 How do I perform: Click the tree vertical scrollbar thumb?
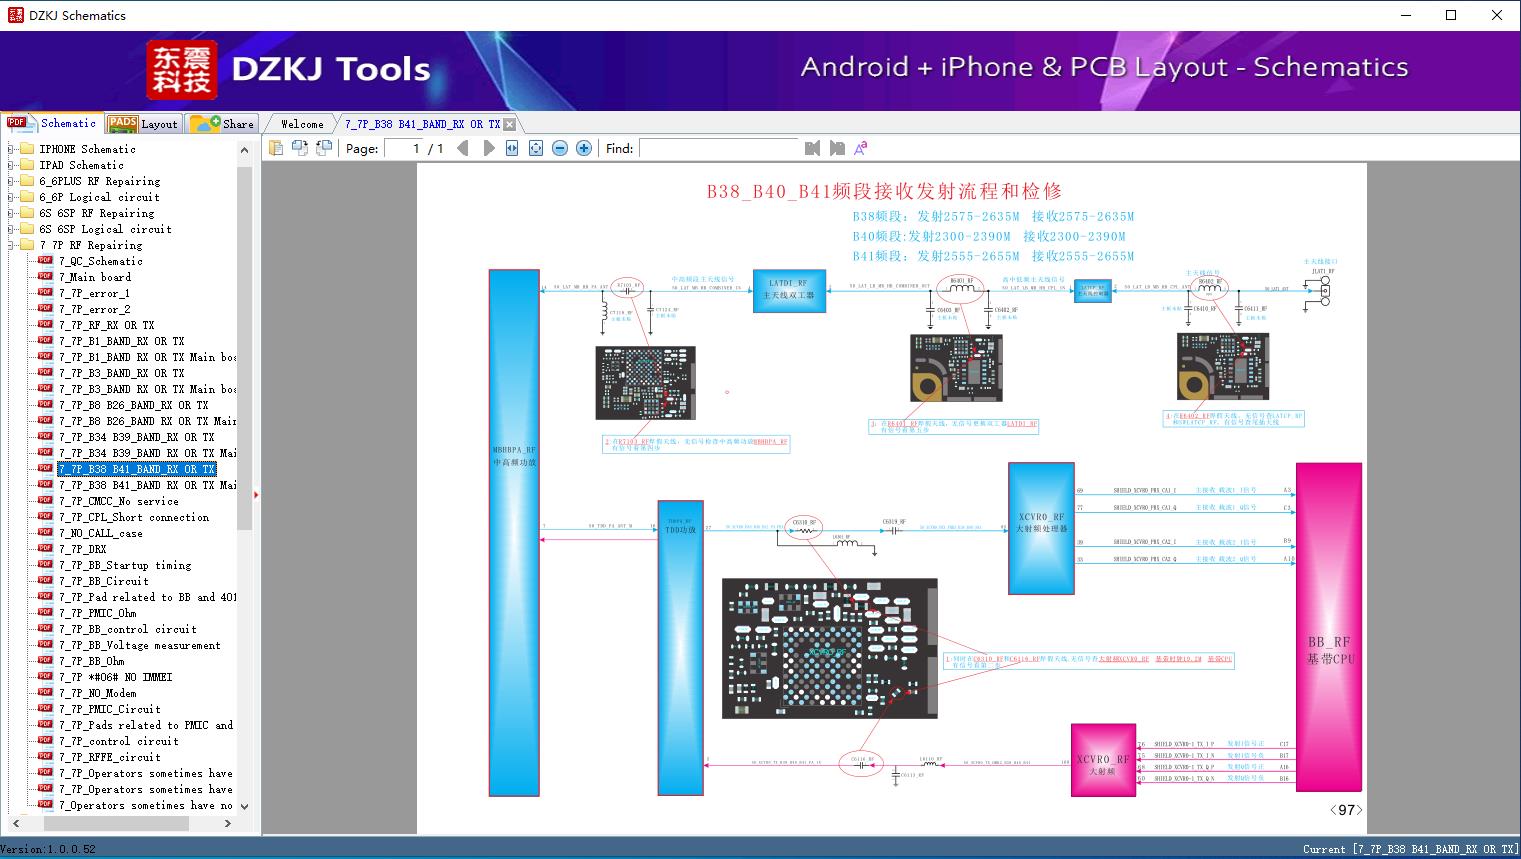pyautogui.click(x=244, y=347)
